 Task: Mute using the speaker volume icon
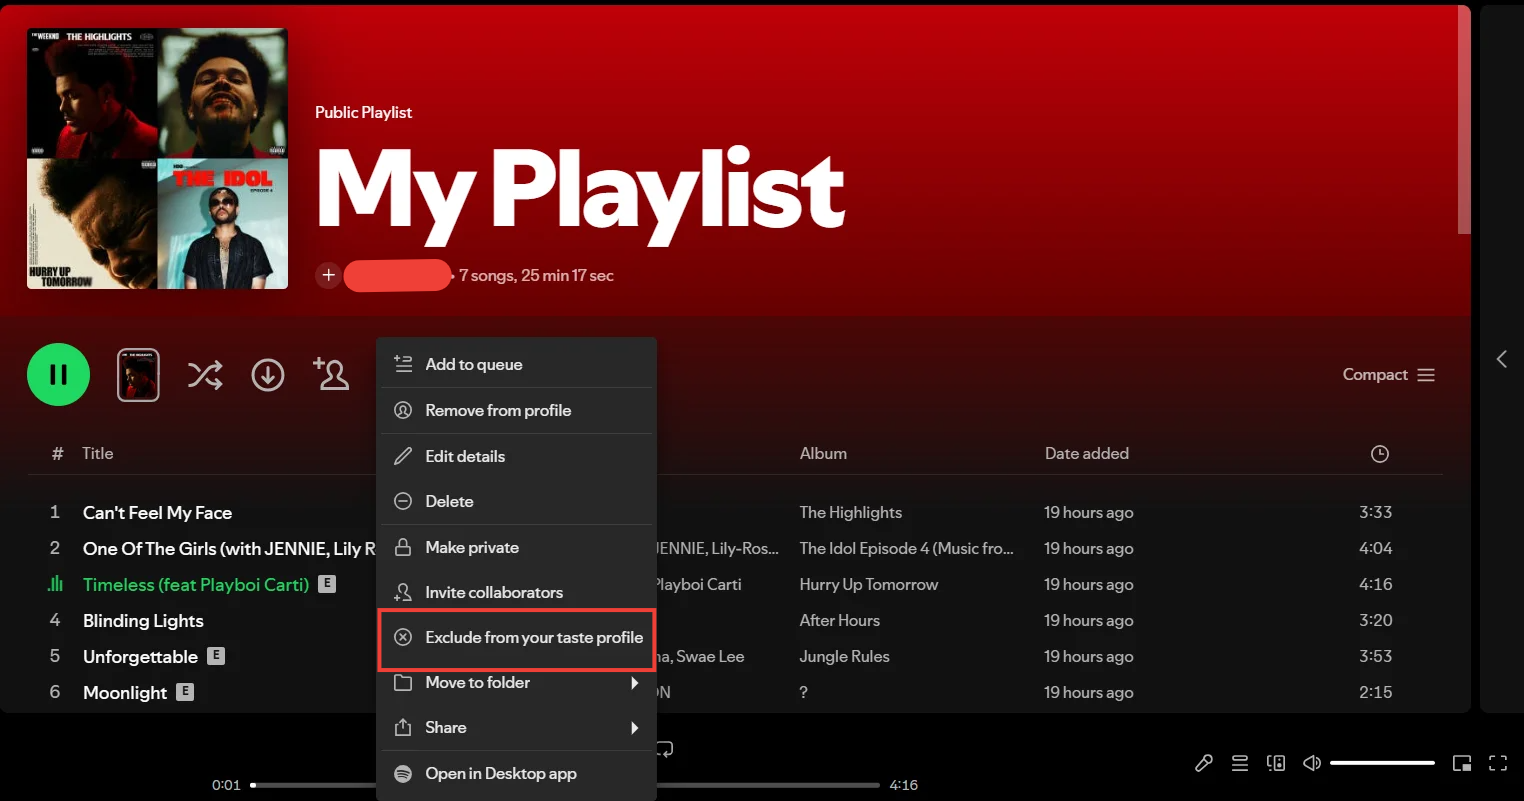coord(1312,763)
